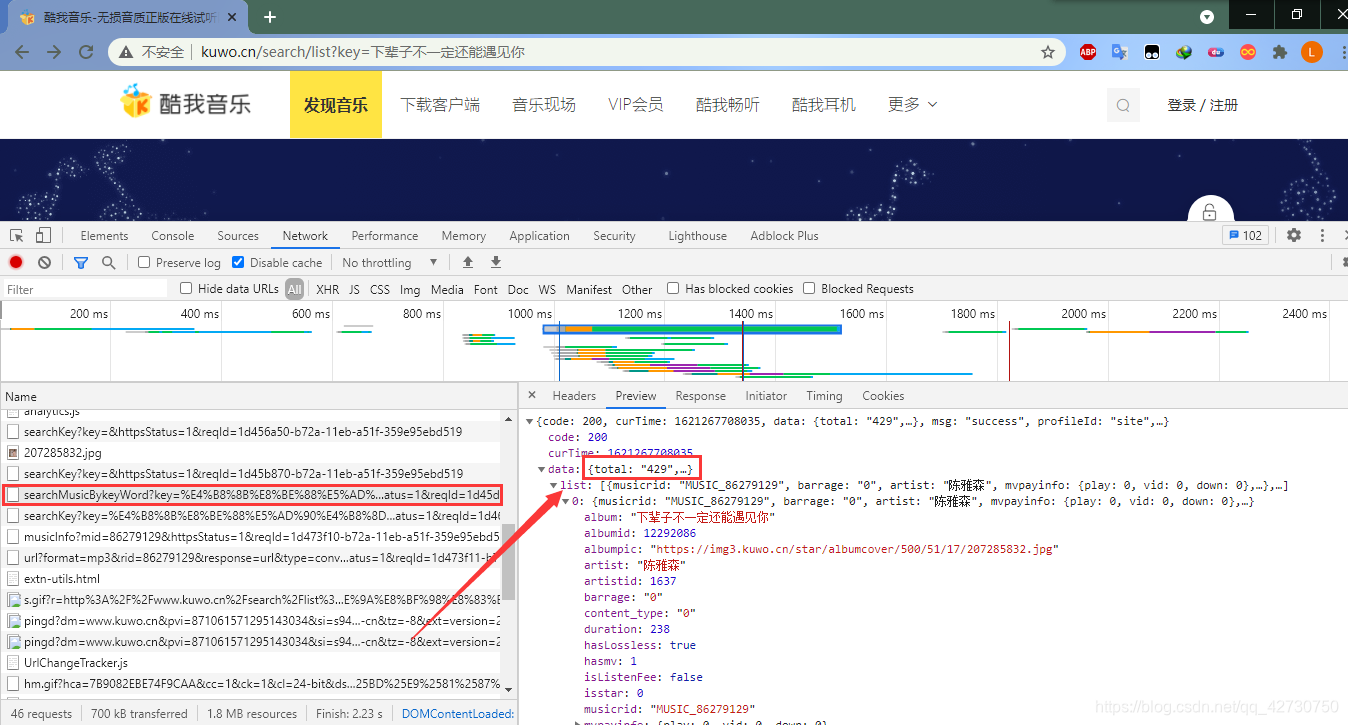Open network search magnifier icon

108,262
